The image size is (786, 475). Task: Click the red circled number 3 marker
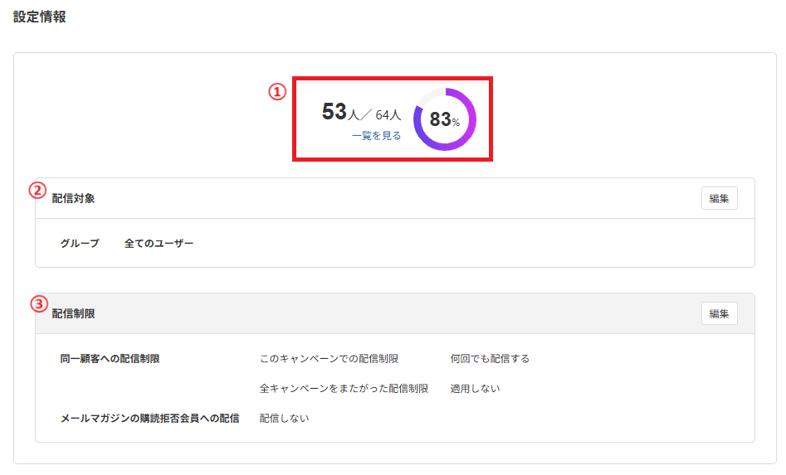click(x=39, y=304)
